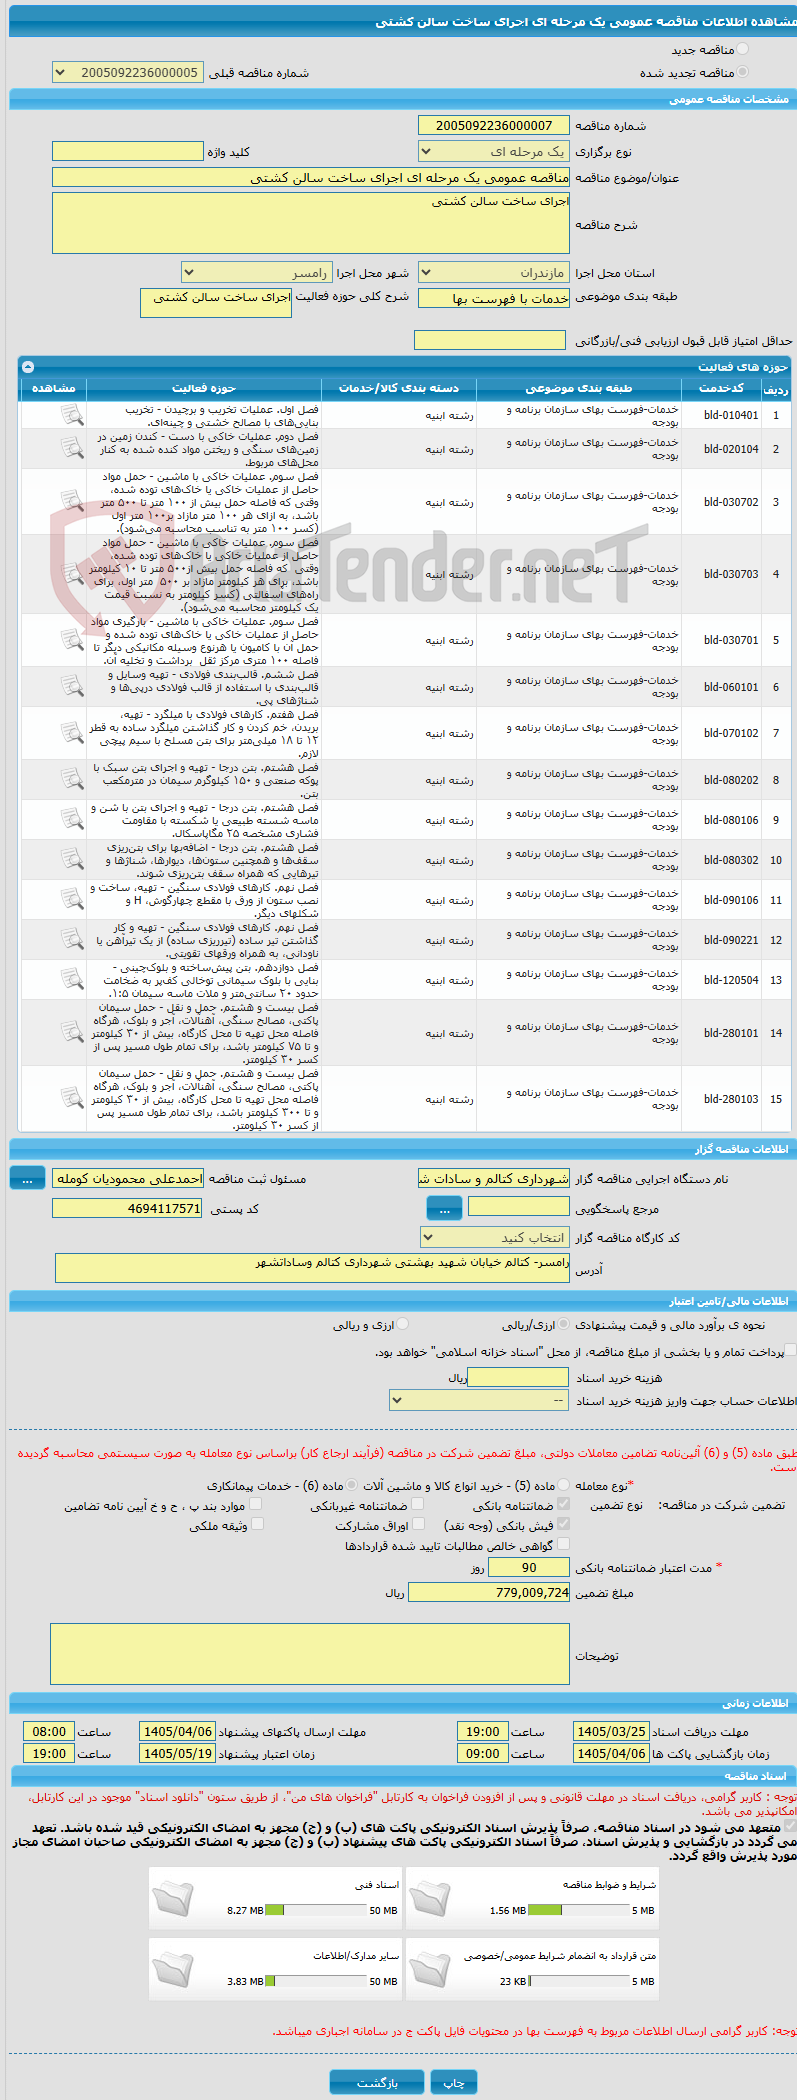Select ماده (6) خدمات پیمانکاری radio
Screen dimensions: 797x2100
[352, 1485]
